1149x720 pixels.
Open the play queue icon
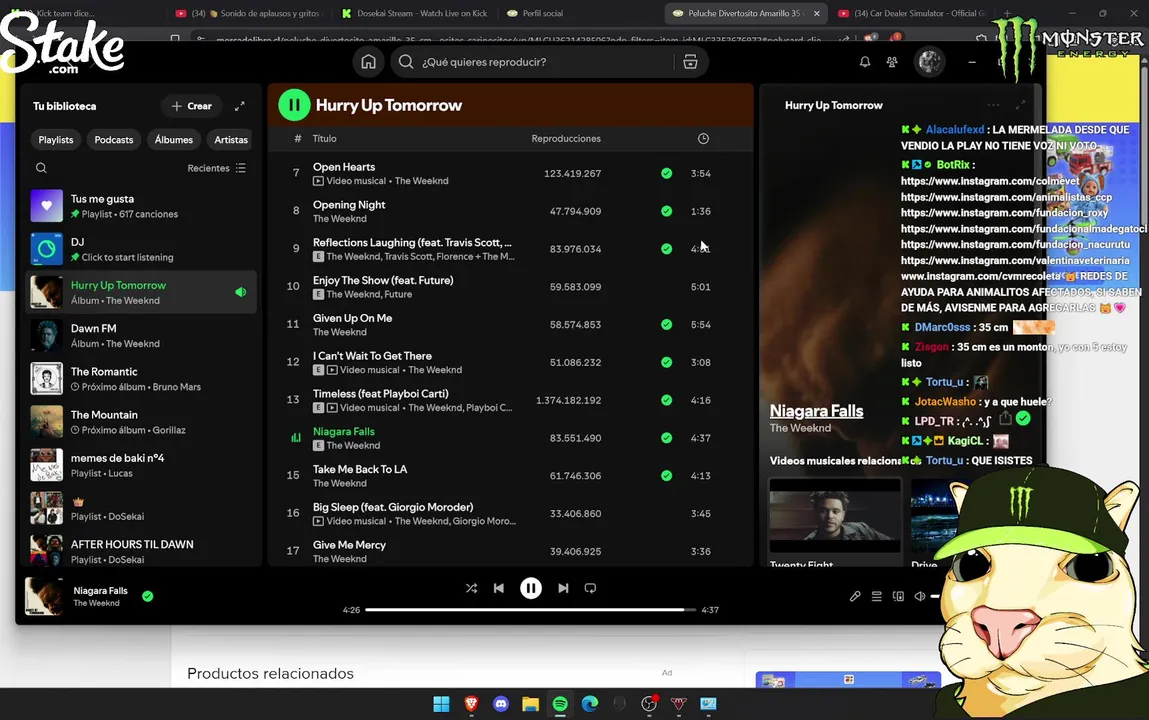click(876, 596)
